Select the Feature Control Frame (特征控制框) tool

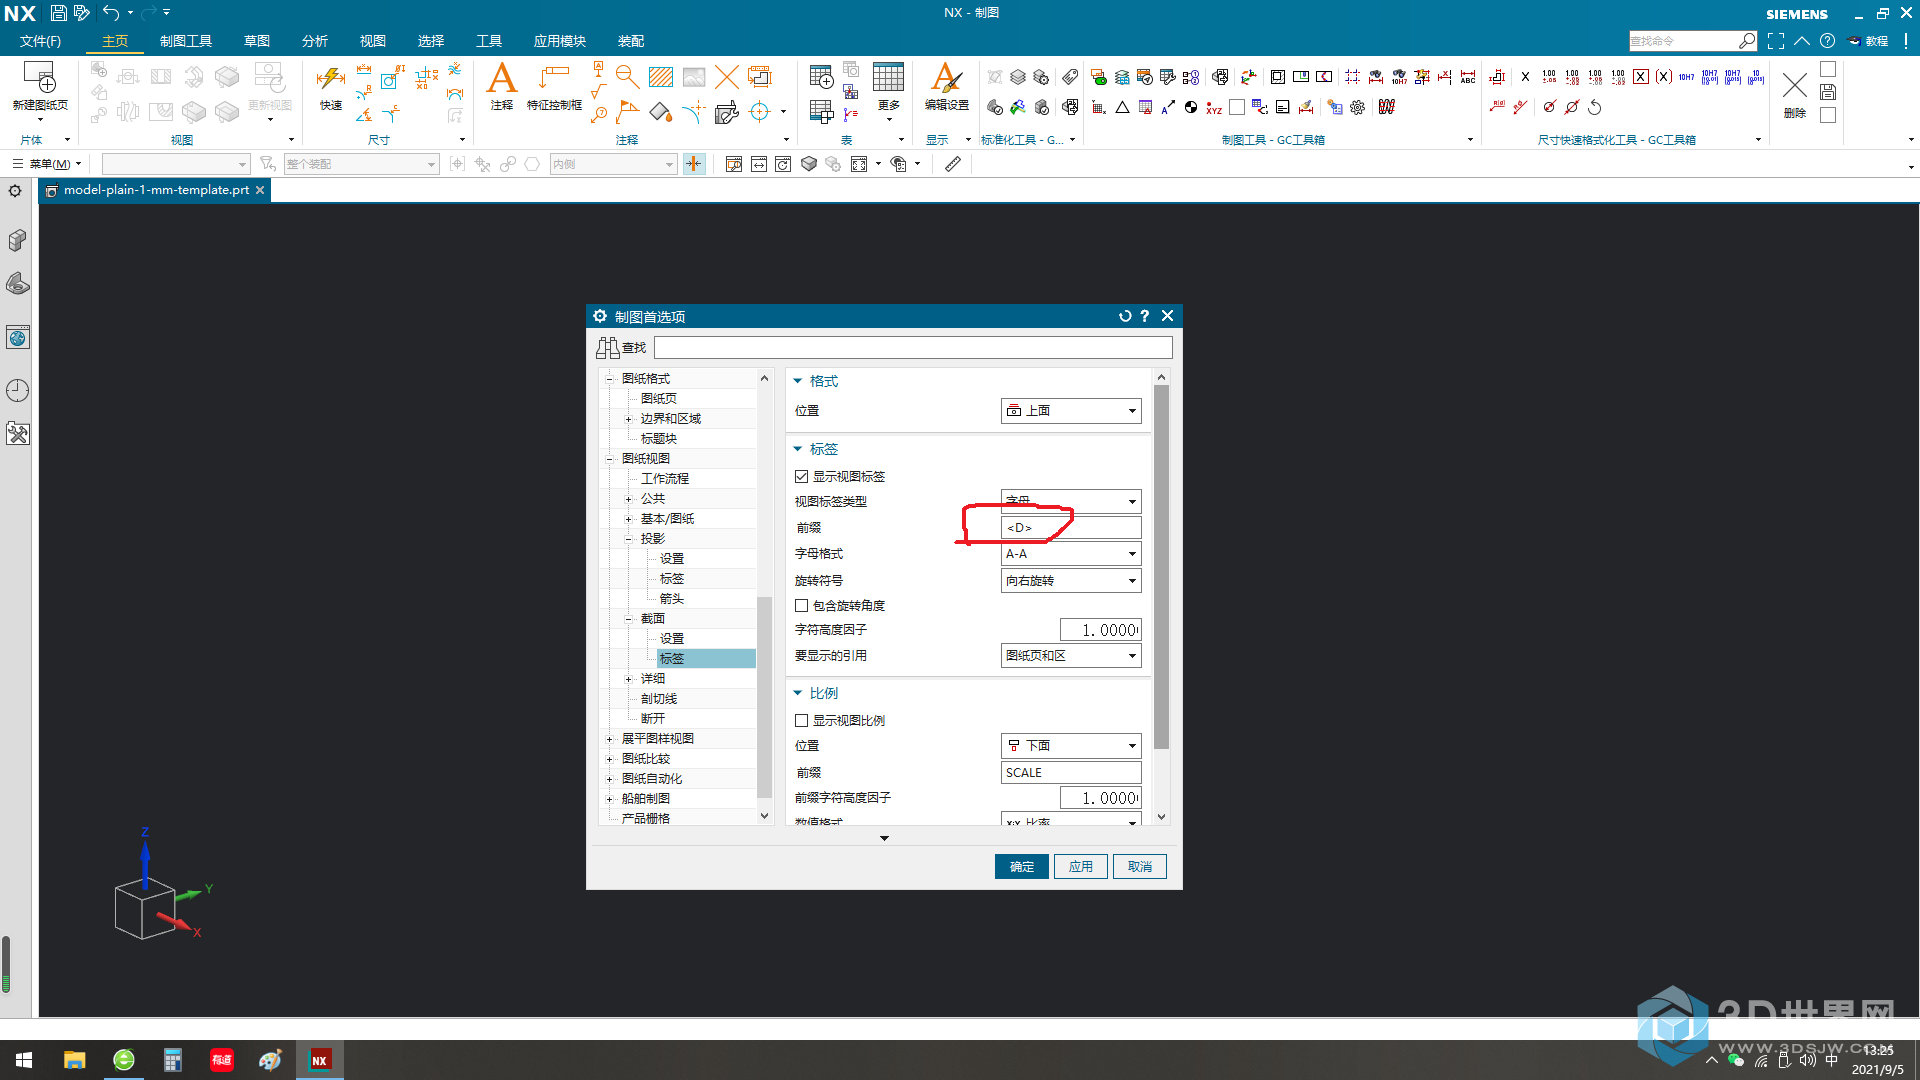click(554, 87)
